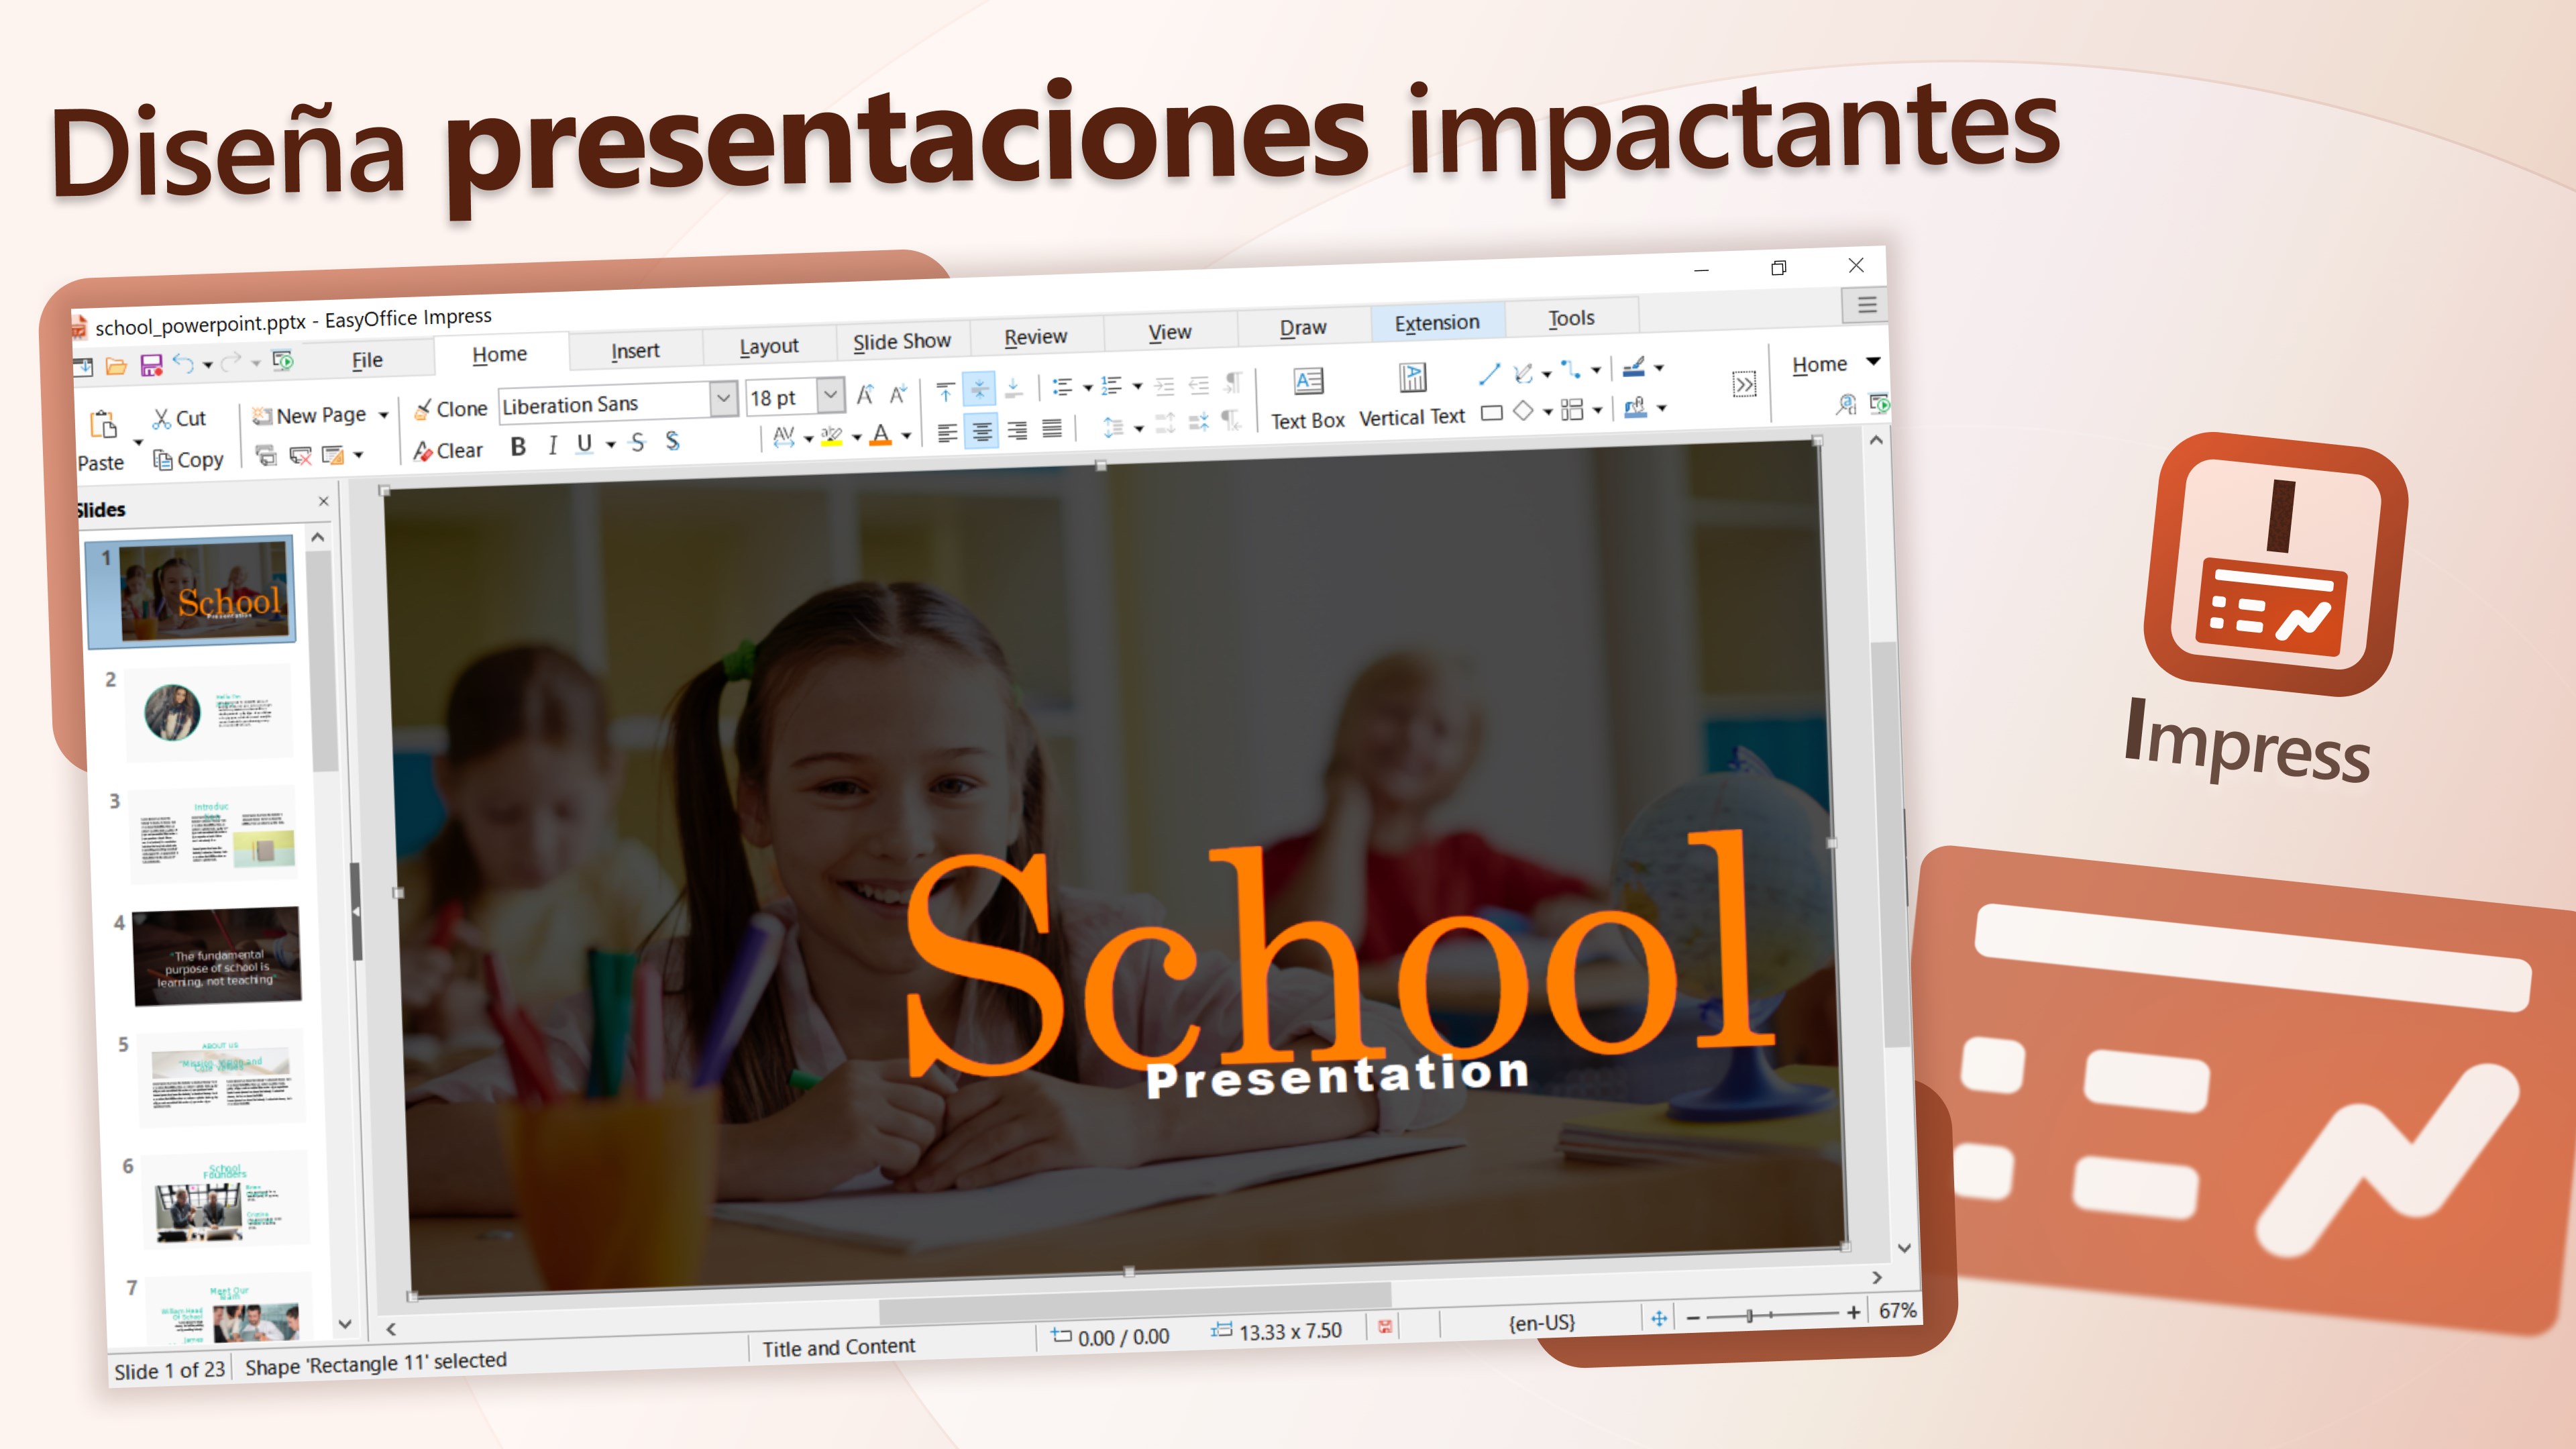Click the Clone formatting button

pyautogui.click(x=451, y=409)
